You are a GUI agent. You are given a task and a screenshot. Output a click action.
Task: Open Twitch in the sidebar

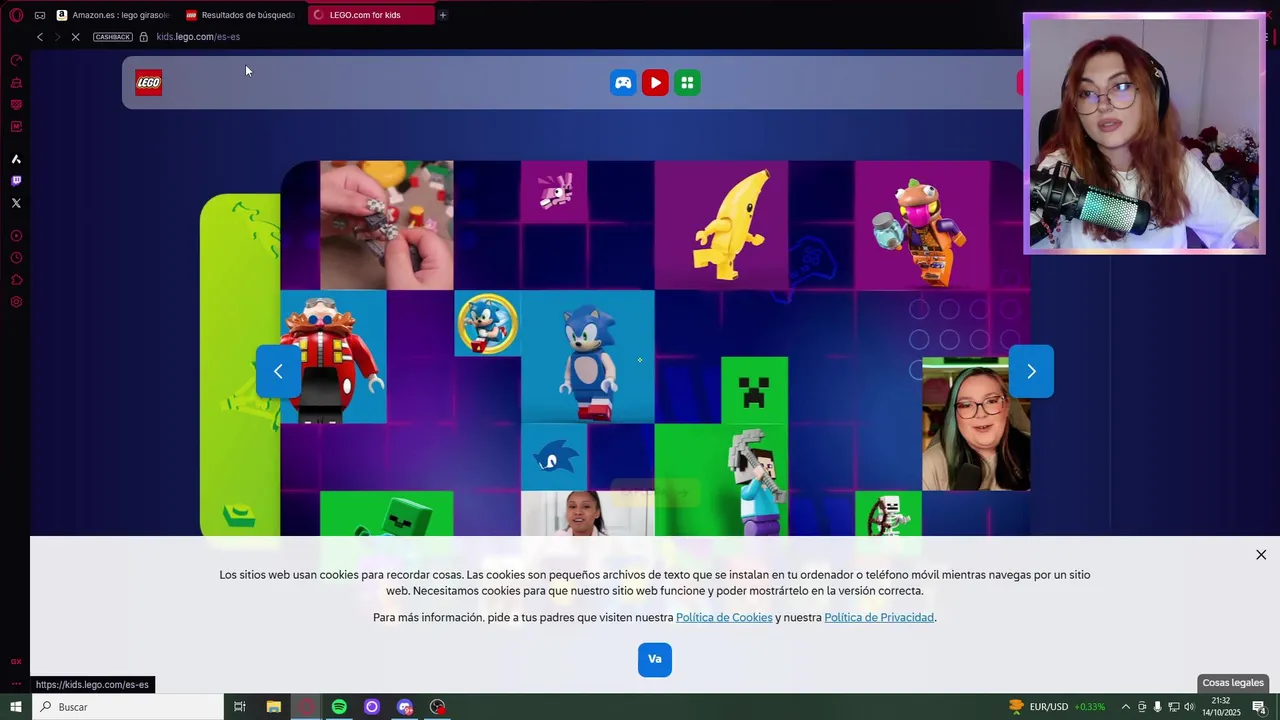[x=16, y=181]
